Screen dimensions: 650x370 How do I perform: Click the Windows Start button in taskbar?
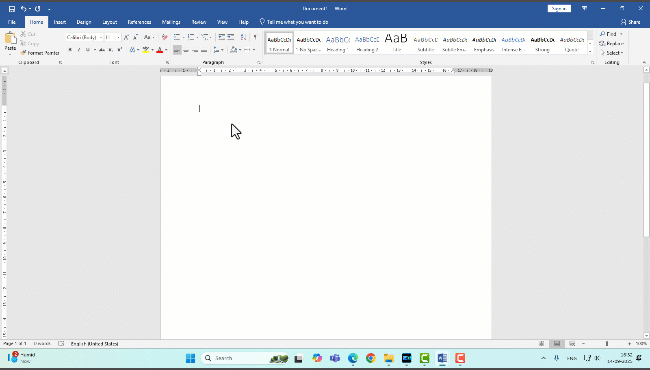(x=190, y=358)
